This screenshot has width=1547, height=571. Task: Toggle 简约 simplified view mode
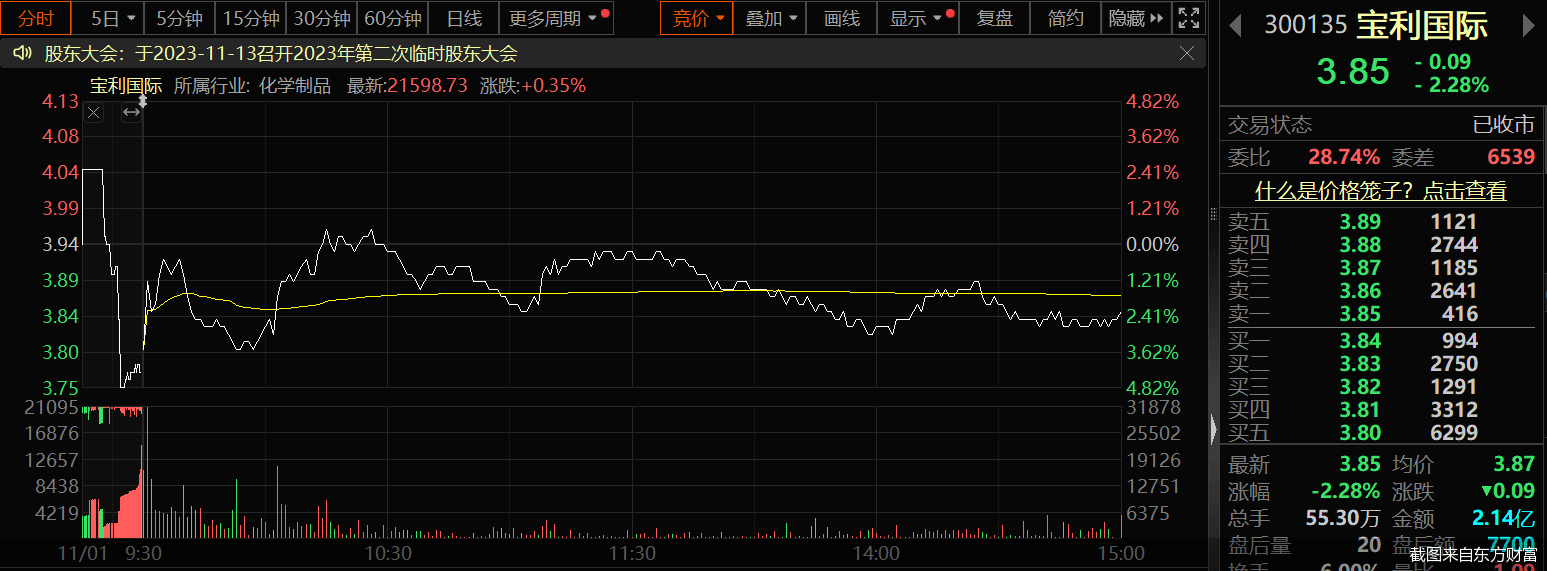tap(1065, 18)
